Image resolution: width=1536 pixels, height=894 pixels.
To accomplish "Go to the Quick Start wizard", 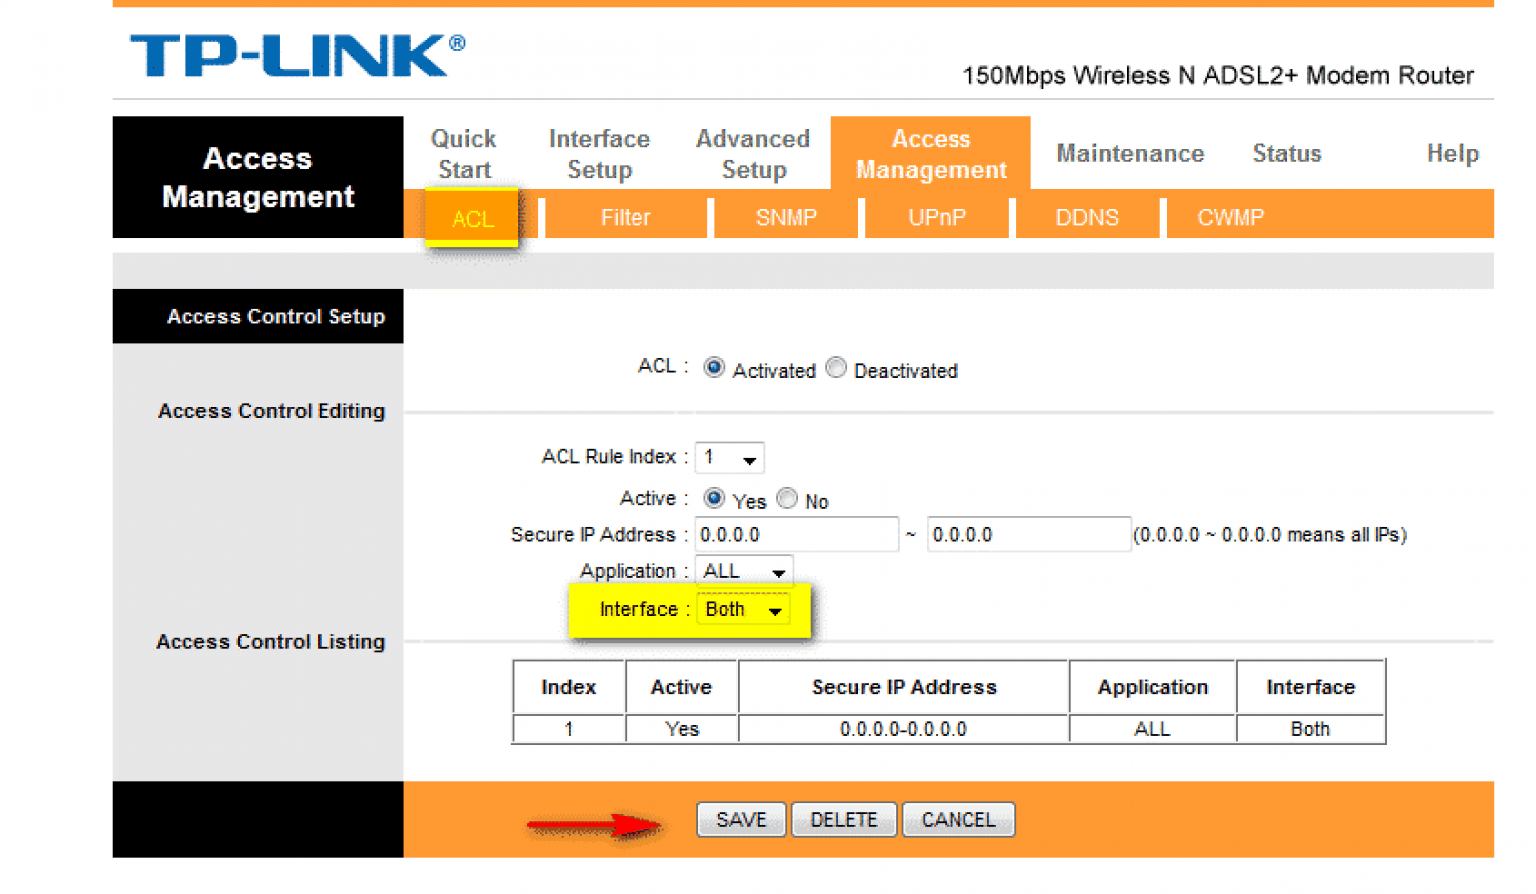I will [463, 153].
